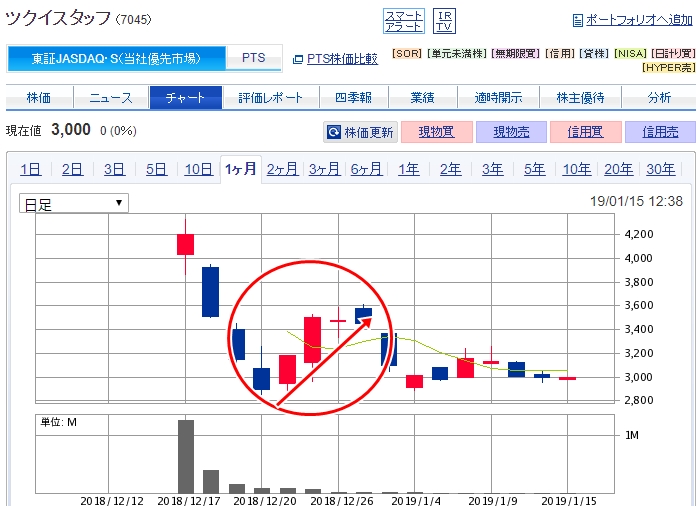
Task: Open the IR TV icon
Action: coord(444,20)
